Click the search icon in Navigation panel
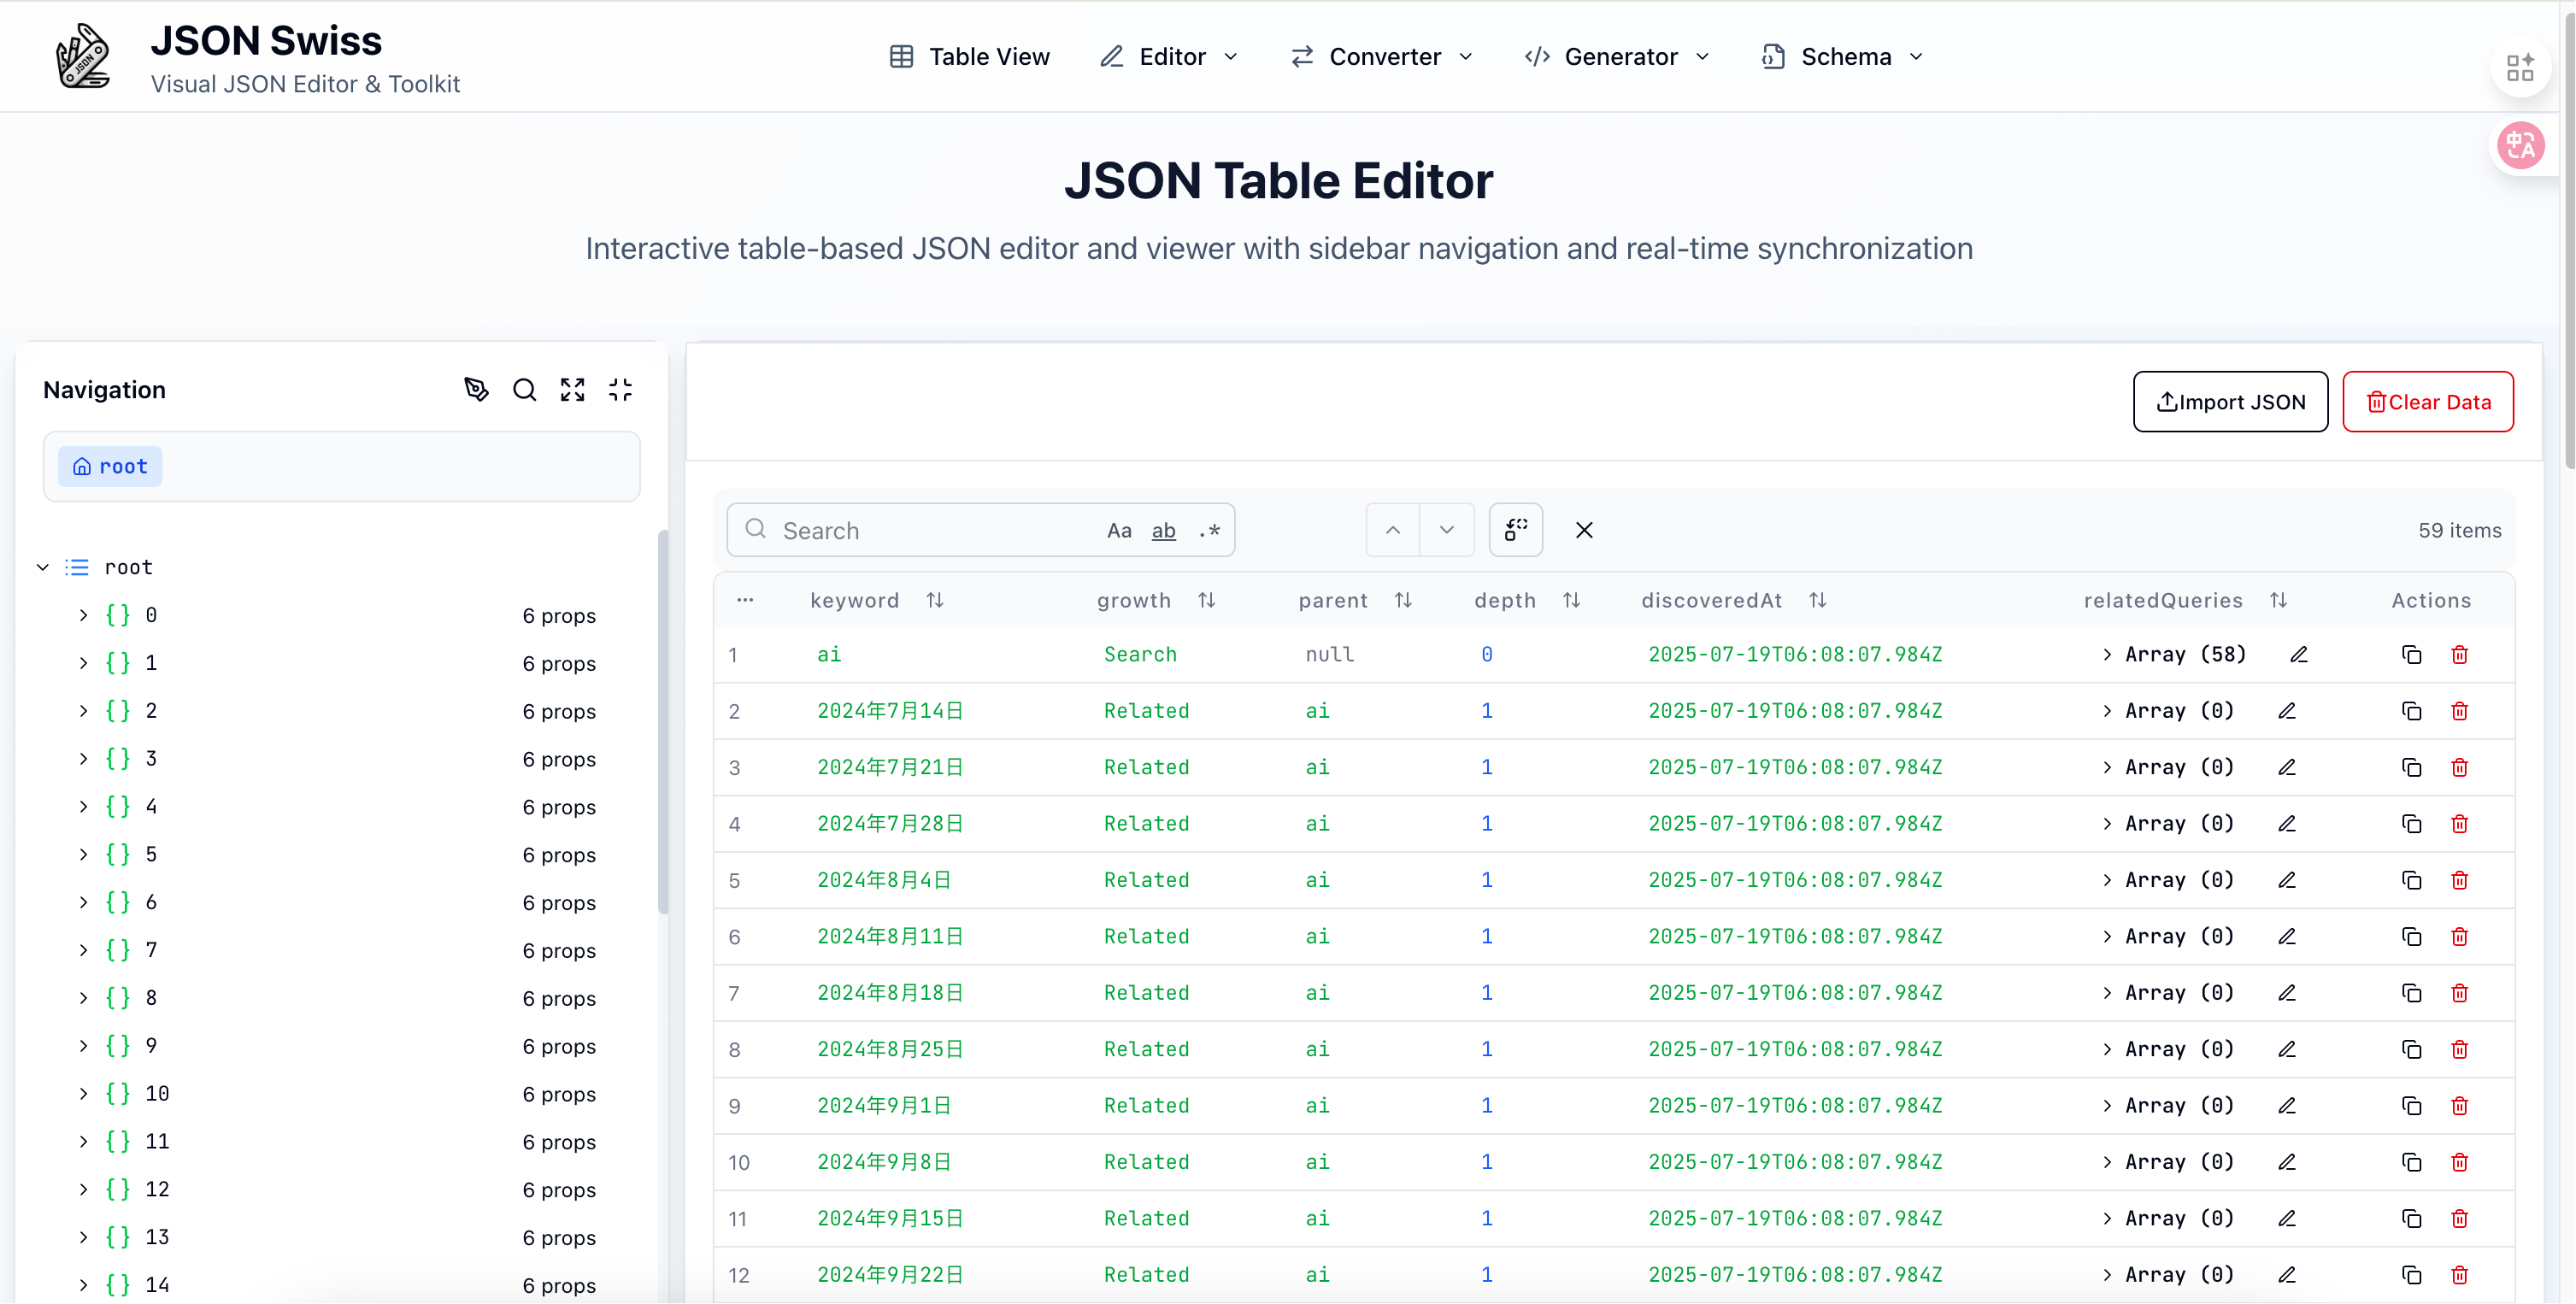Screen dimensions: 2576x1304 [524, 390]
